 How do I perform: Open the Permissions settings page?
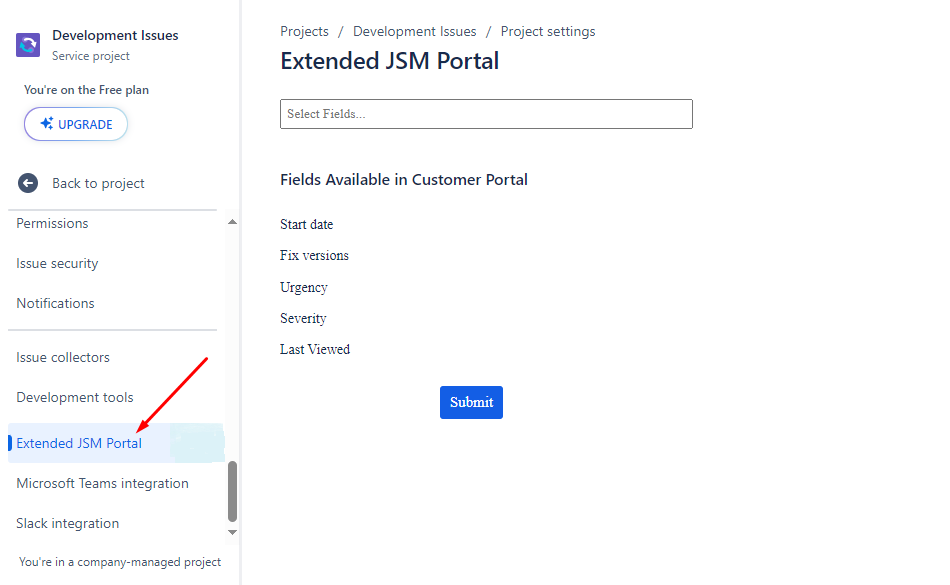(x=52, y=223)
